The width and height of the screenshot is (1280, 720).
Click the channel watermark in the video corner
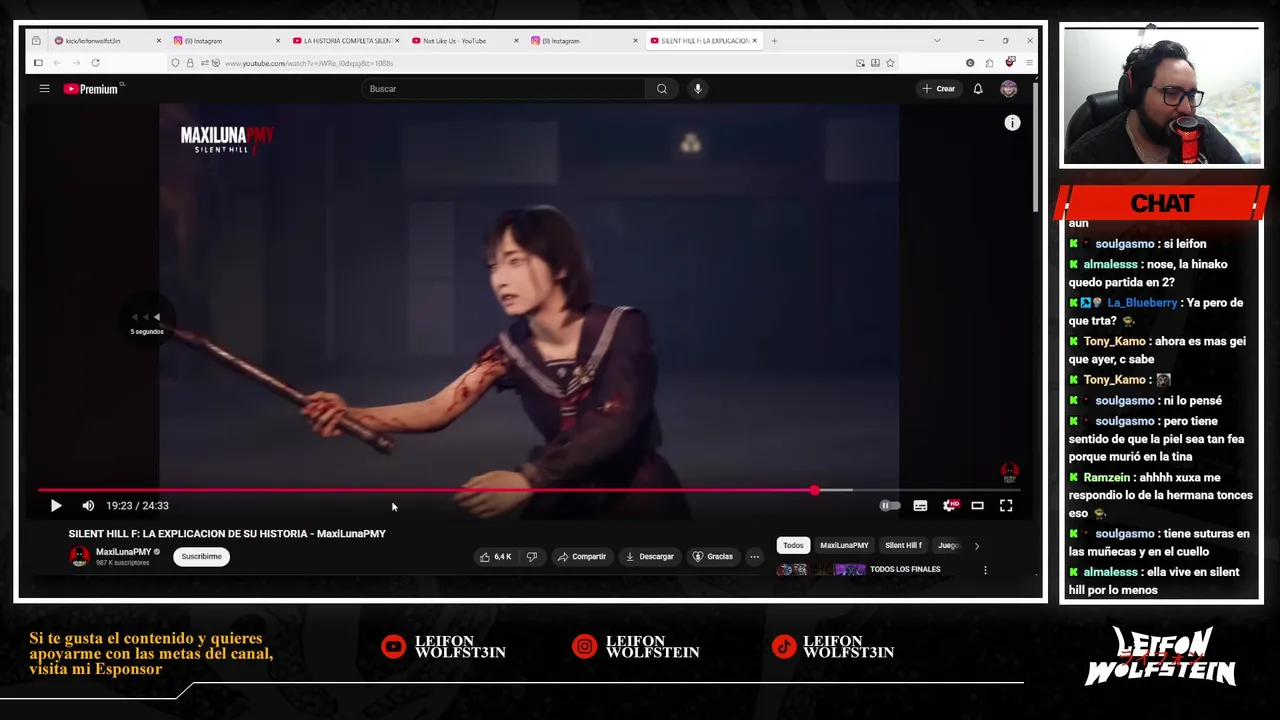coord(1009,472)
